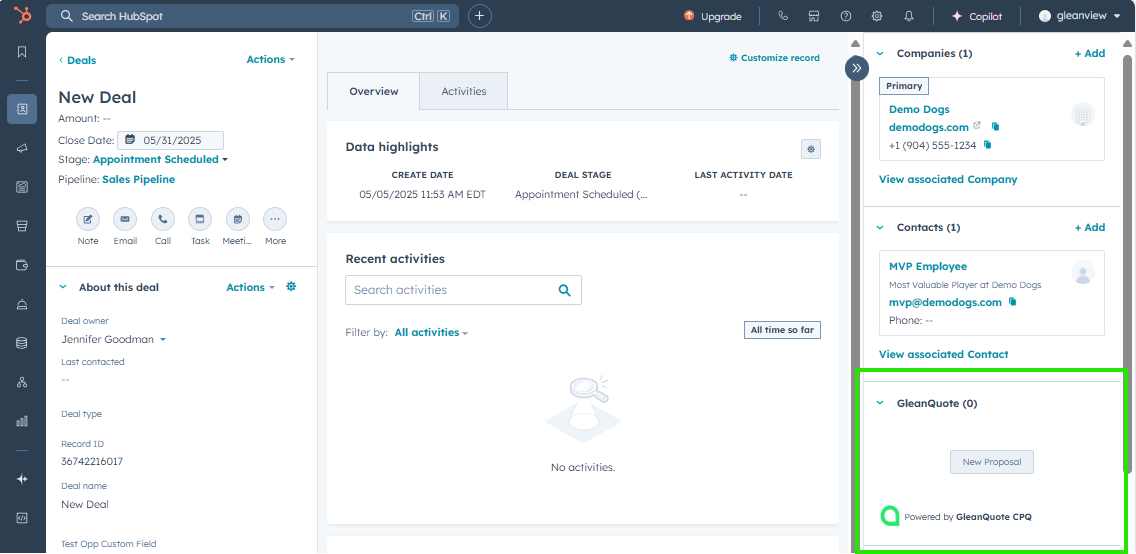Click the Task activity icon
The height and width of the screenshot is (554, 1136).
(x=200, y=219)
